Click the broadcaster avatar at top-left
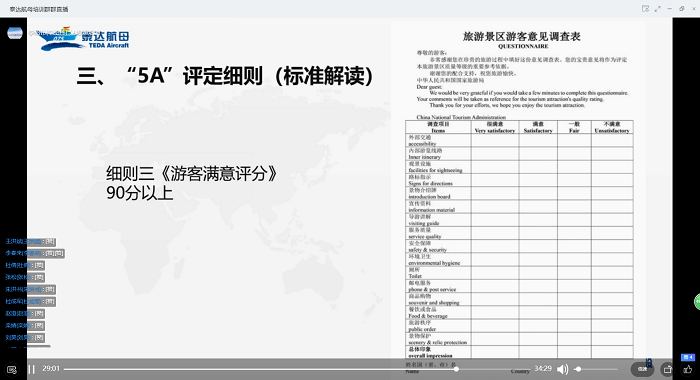This screenshot has width=700, height=380. pos(15,33)
